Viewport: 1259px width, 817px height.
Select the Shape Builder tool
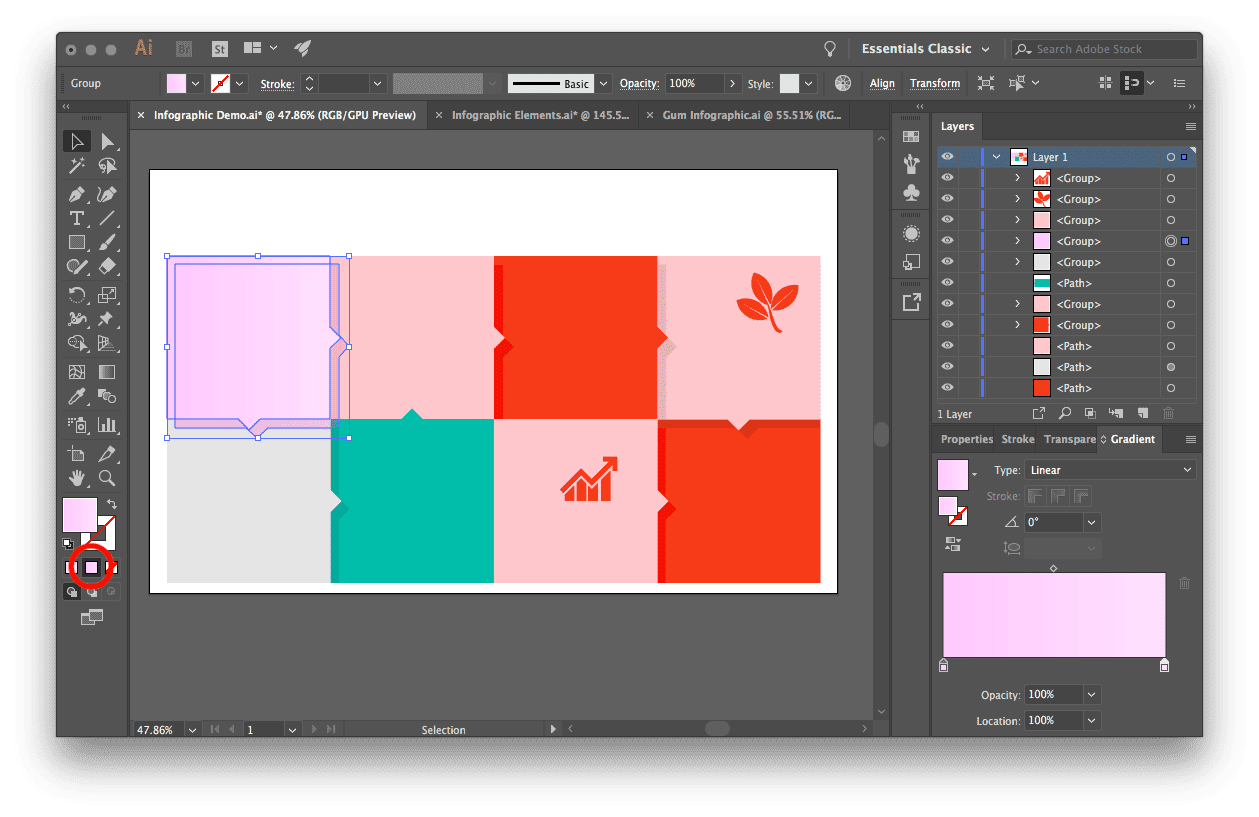(x=76, y=343)
